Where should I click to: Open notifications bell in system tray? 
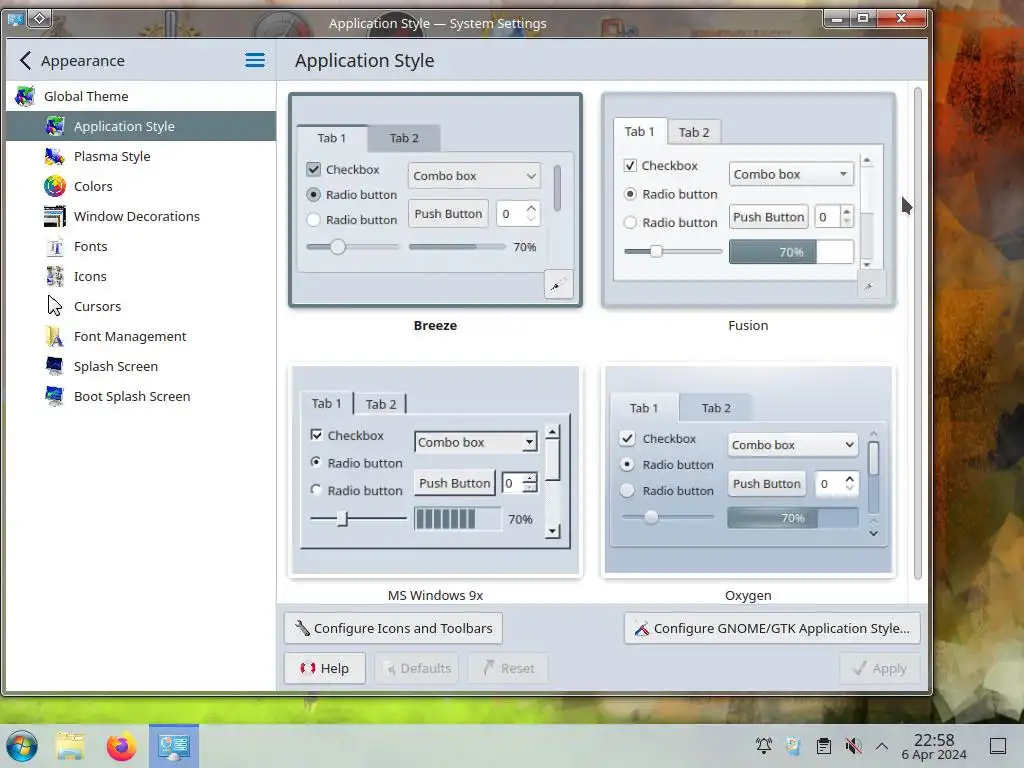(x=763, y=745)
